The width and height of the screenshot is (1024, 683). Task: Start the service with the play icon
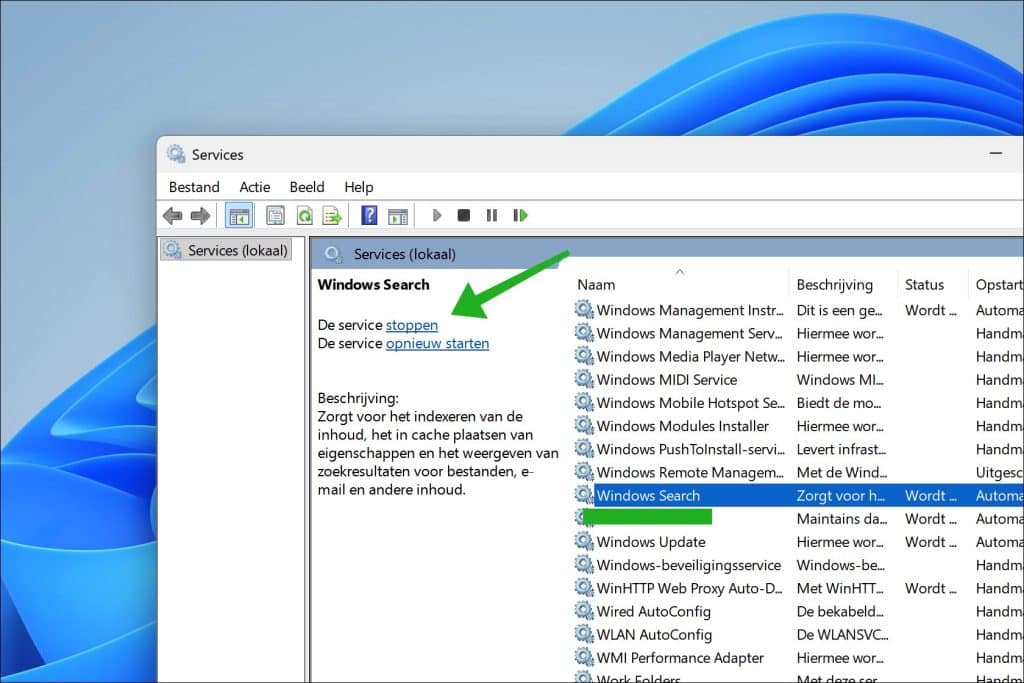(x=437, y=215)
